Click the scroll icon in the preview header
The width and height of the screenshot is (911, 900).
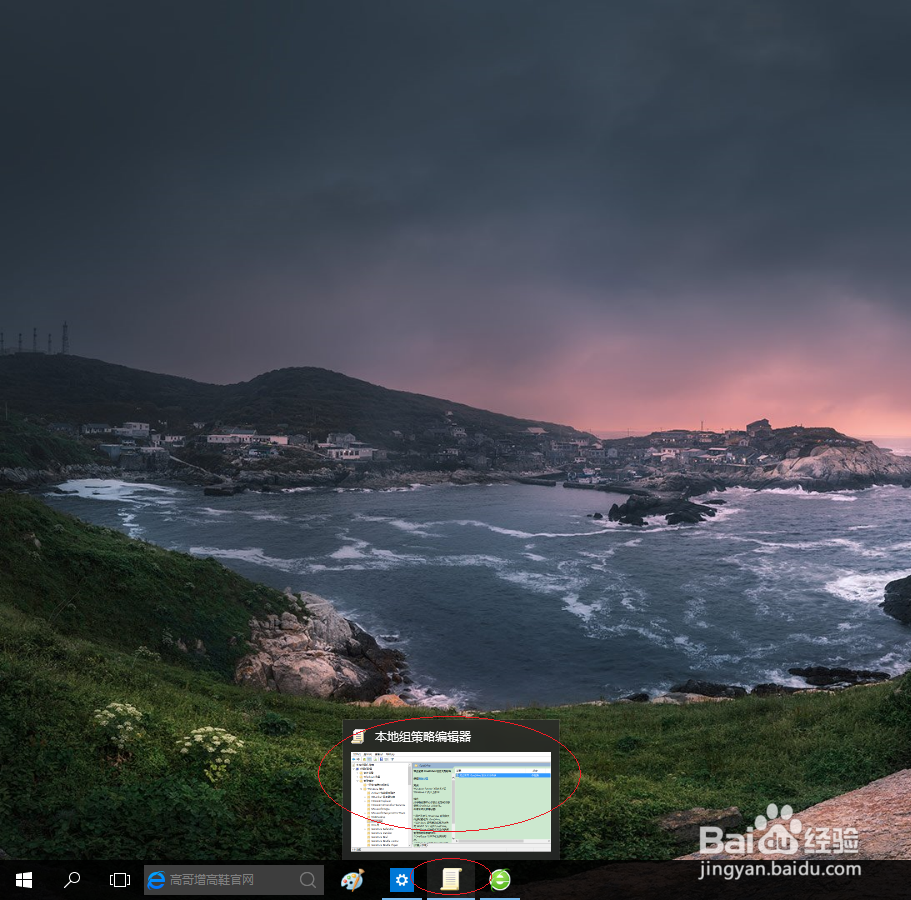358,736
